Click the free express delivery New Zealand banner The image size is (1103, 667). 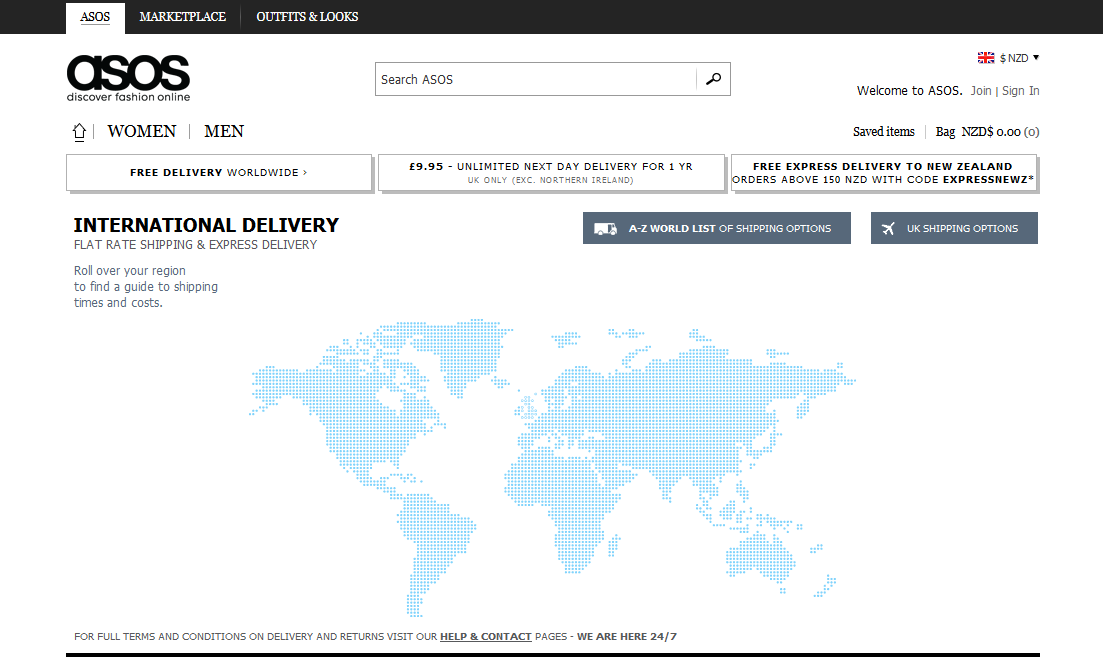883,173
